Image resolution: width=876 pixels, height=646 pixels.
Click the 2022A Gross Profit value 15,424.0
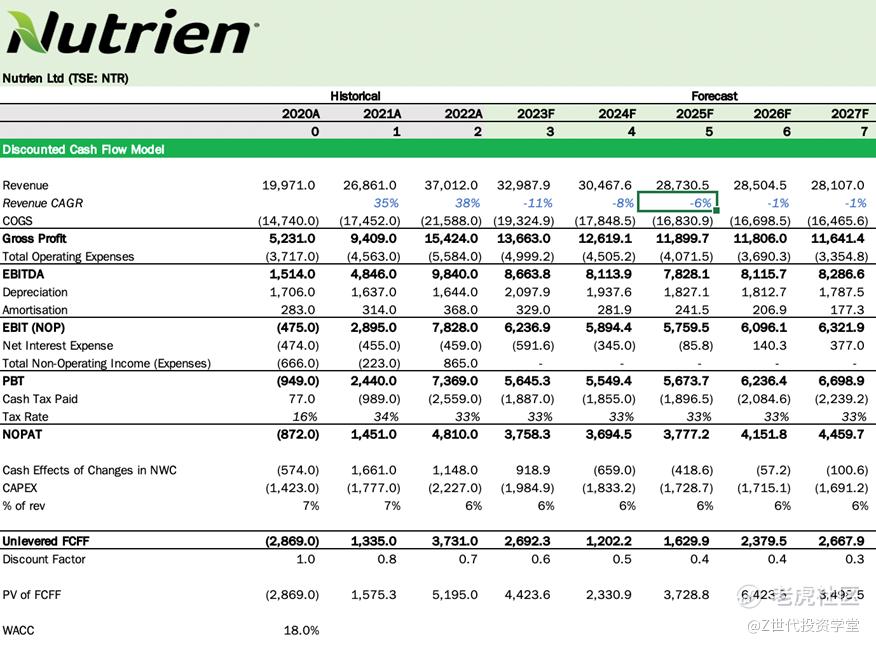451,239
